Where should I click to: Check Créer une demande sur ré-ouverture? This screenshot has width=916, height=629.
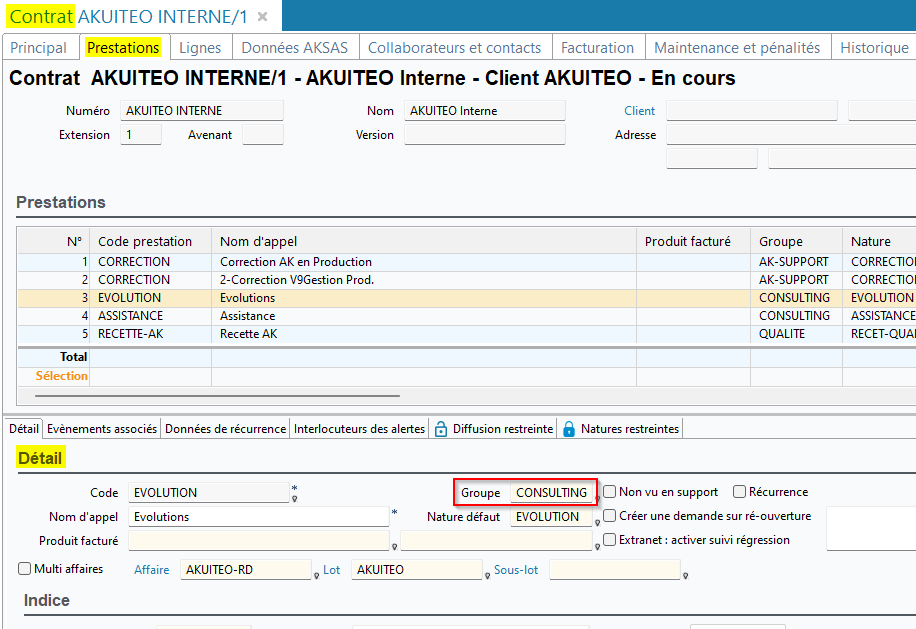click(609, 516)
